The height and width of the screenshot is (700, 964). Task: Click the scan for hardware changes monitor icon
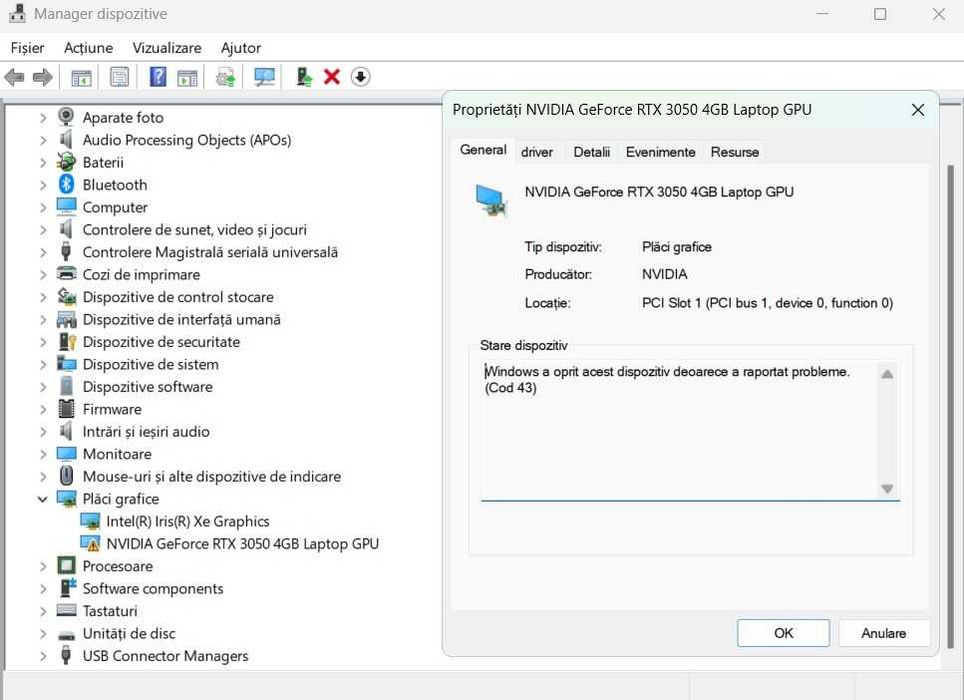tap(265, 77)
